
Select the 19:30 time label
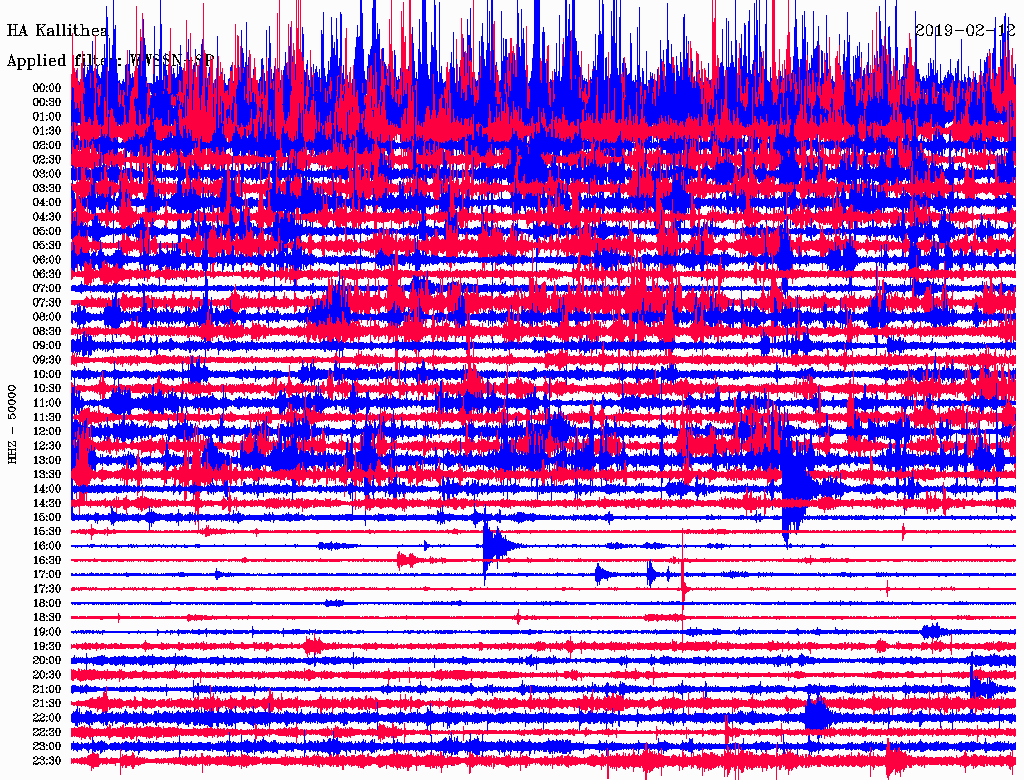point(46,647)
